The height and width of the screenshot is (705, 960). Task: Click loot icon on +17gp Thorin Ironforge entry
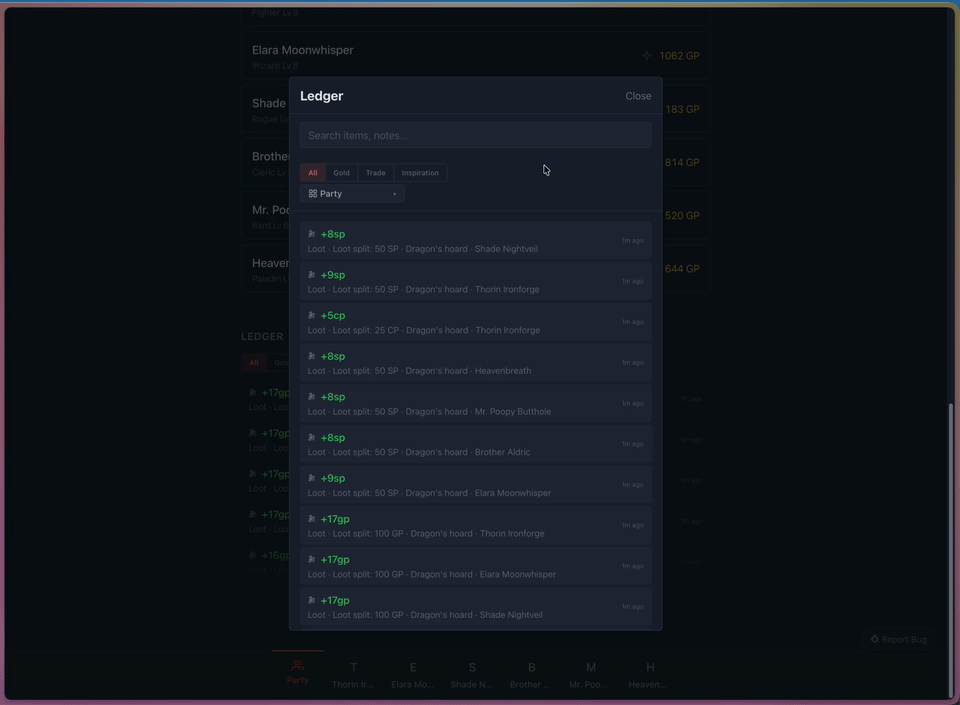(x=312, y=519)
